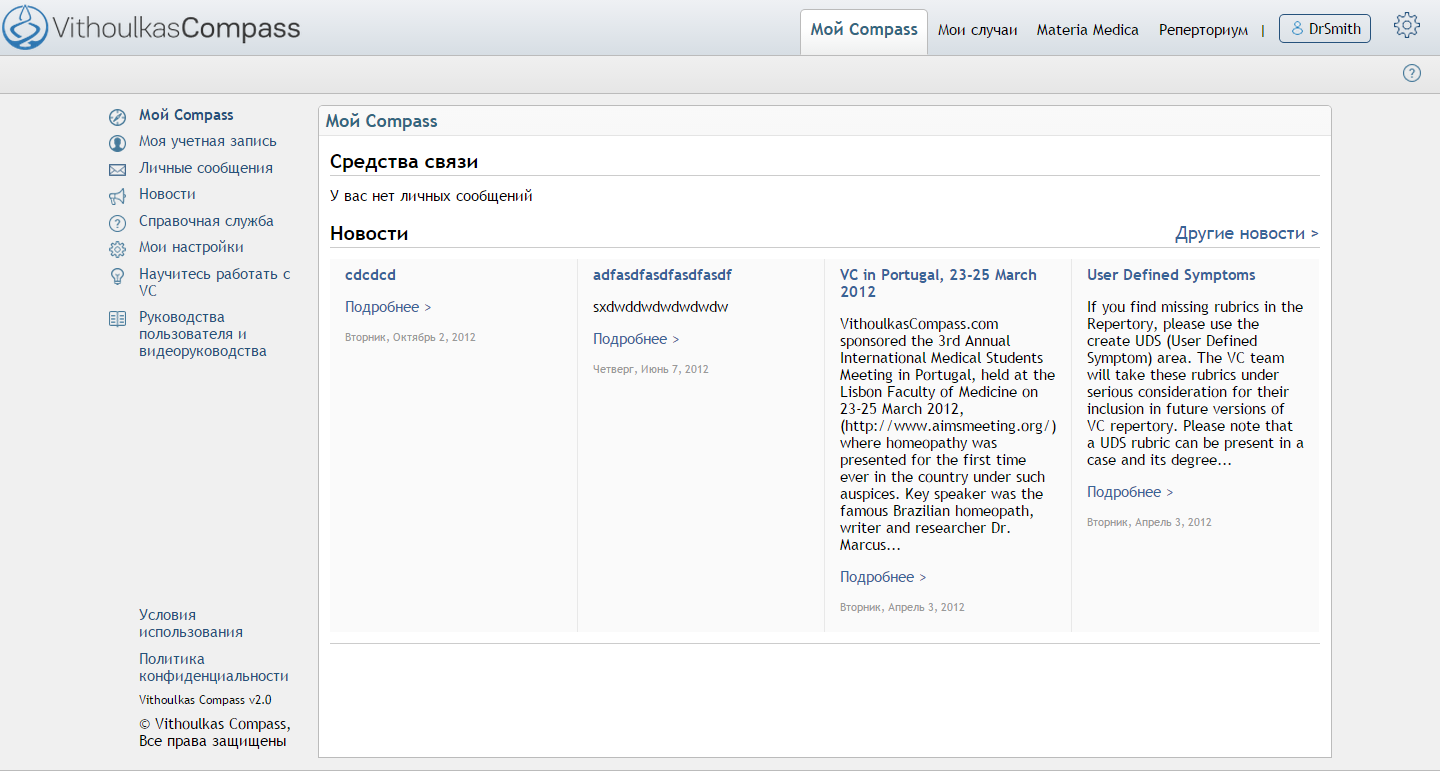This screenshot has width=1441, height=771.
Task: Click the sxdwddwdwdwdwdw news text
Action: (x=660, y=307)
